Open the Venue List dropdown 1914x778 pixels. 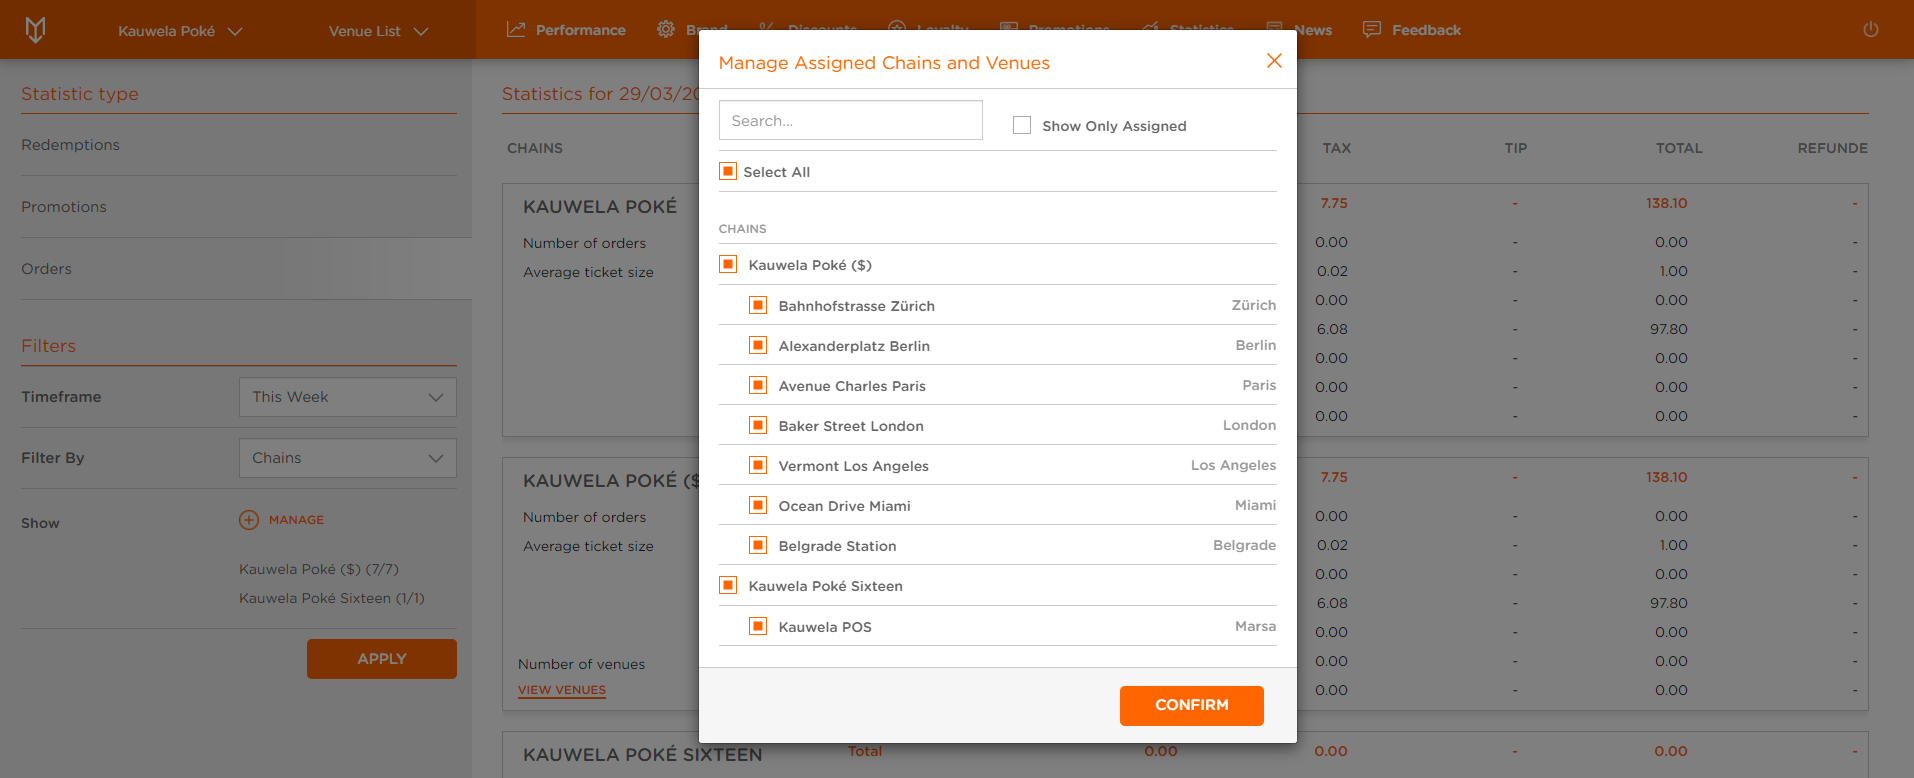[x=378, y=31]
